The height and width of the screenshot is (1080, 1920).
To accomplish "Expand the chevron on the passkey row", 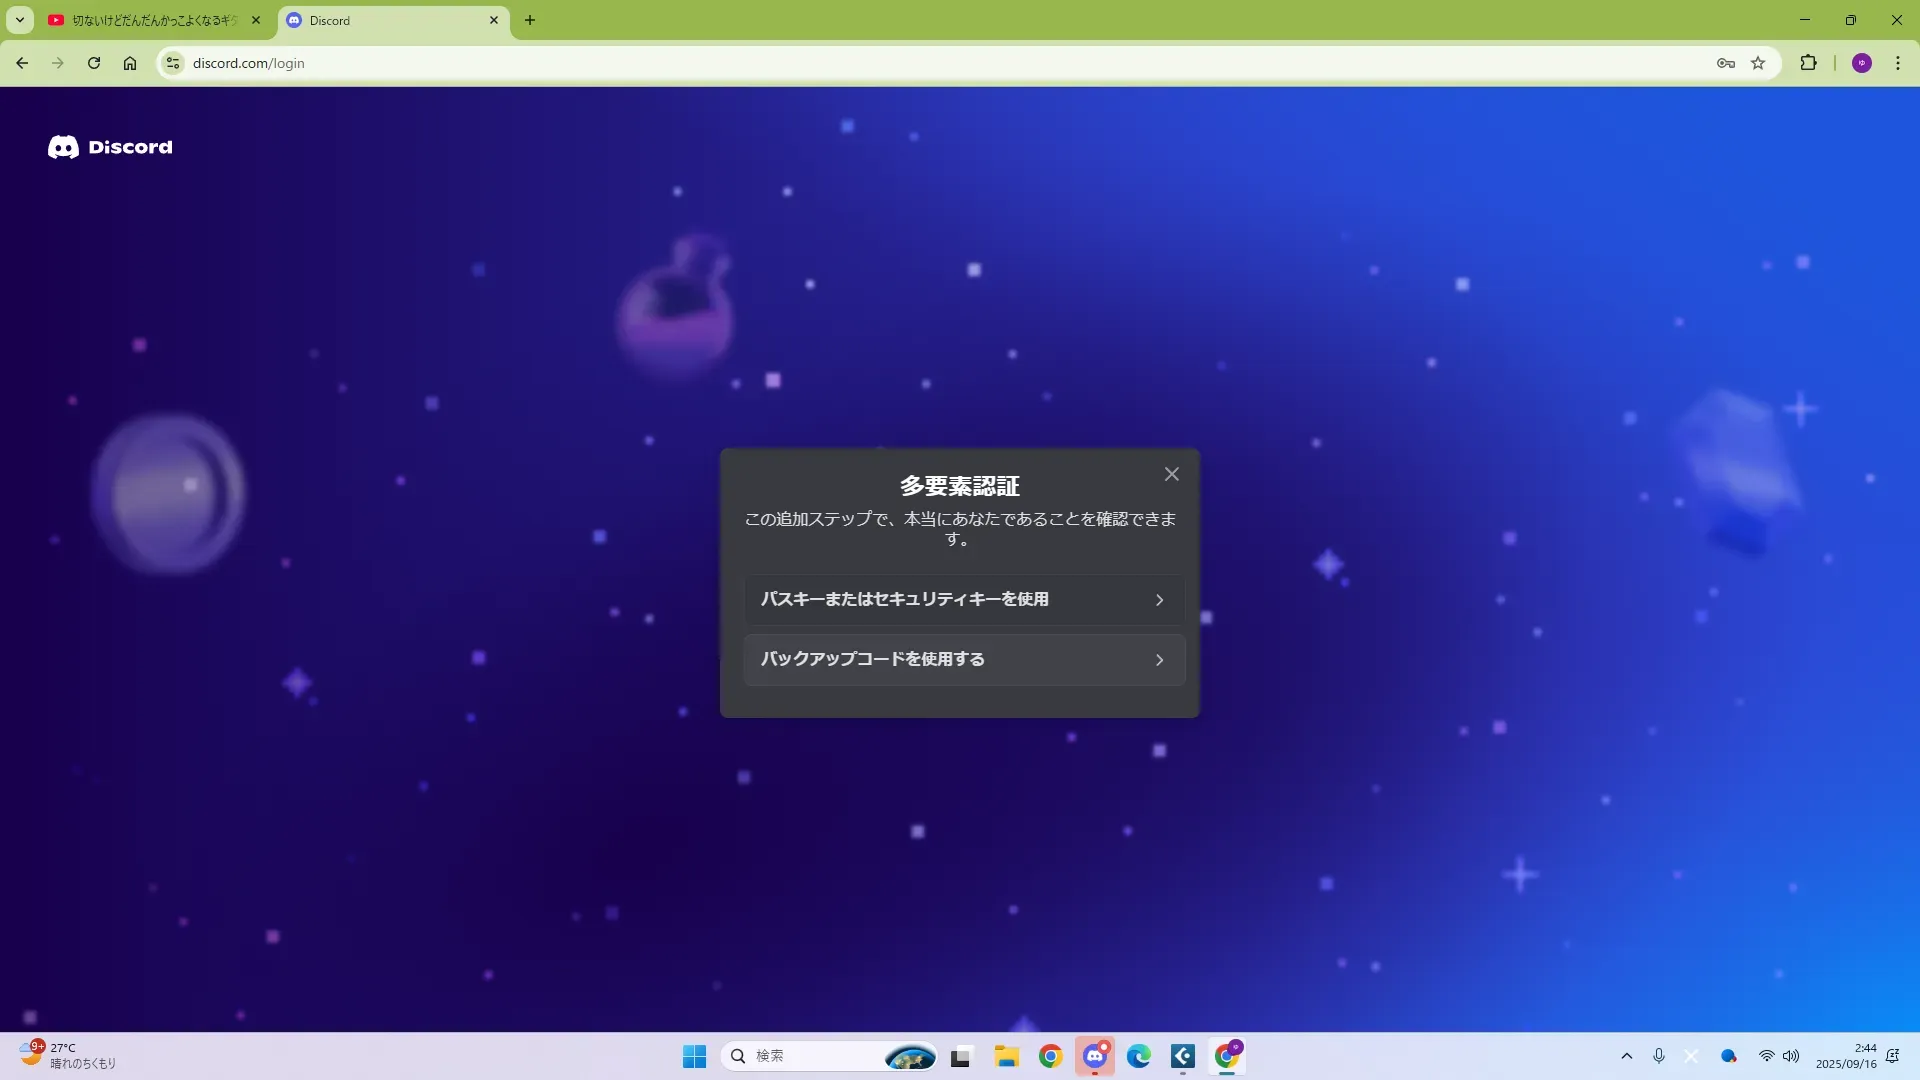I will point(1159,600).
